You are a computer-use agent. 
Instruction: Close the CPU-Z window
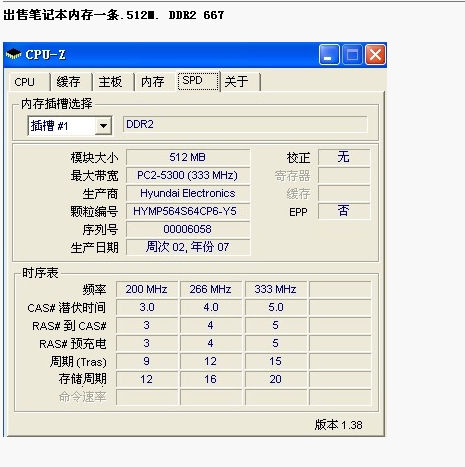tap(375, 54)
